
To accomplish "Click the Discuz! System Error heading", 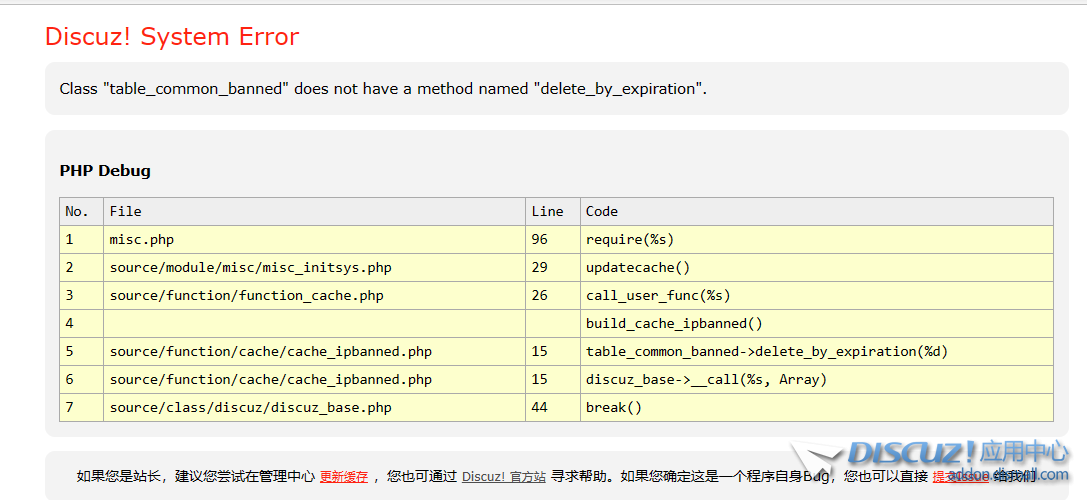I will [x=172, y=37].
